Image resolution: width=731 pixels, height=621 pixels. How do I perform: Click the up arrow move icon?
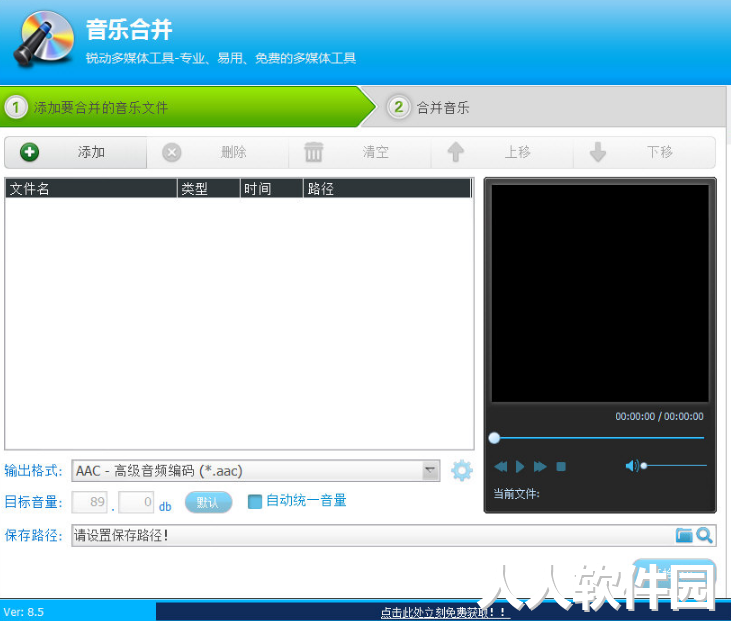click(x=455, y=152)
